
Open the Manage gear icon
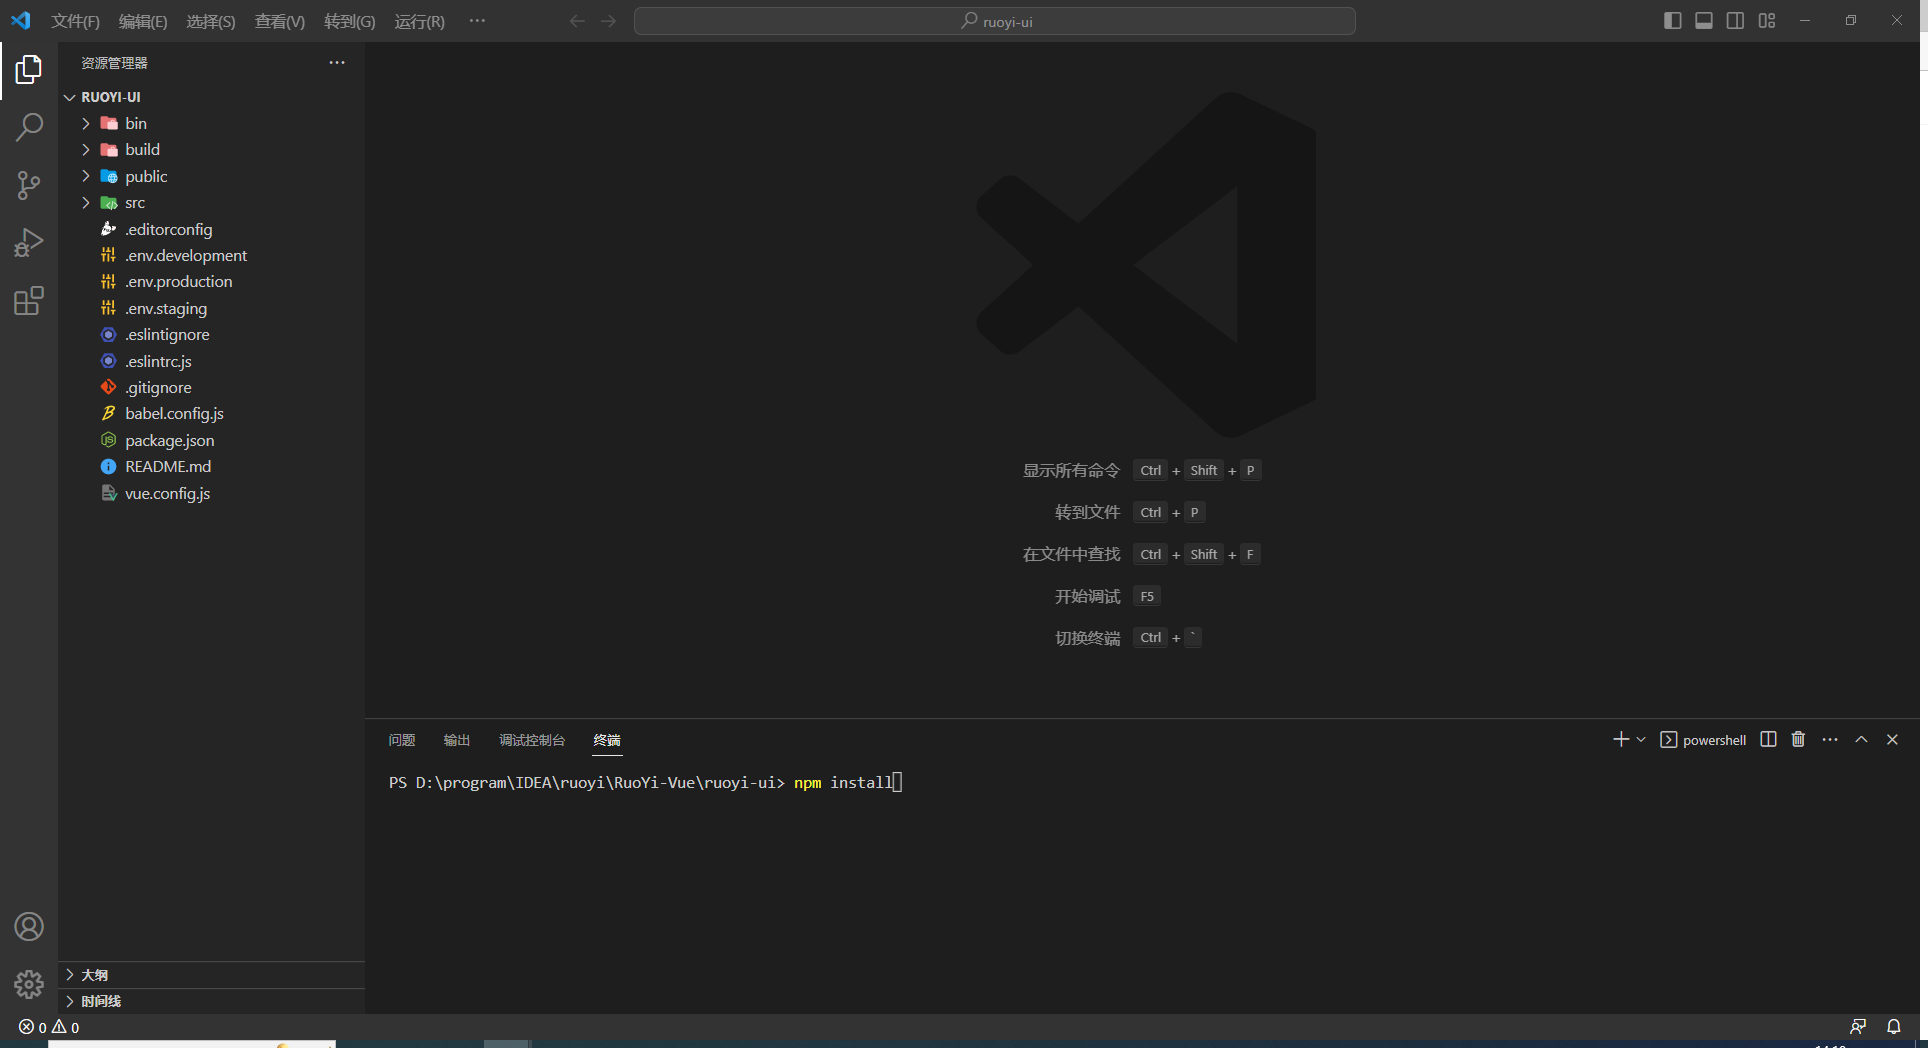point(29,985)
